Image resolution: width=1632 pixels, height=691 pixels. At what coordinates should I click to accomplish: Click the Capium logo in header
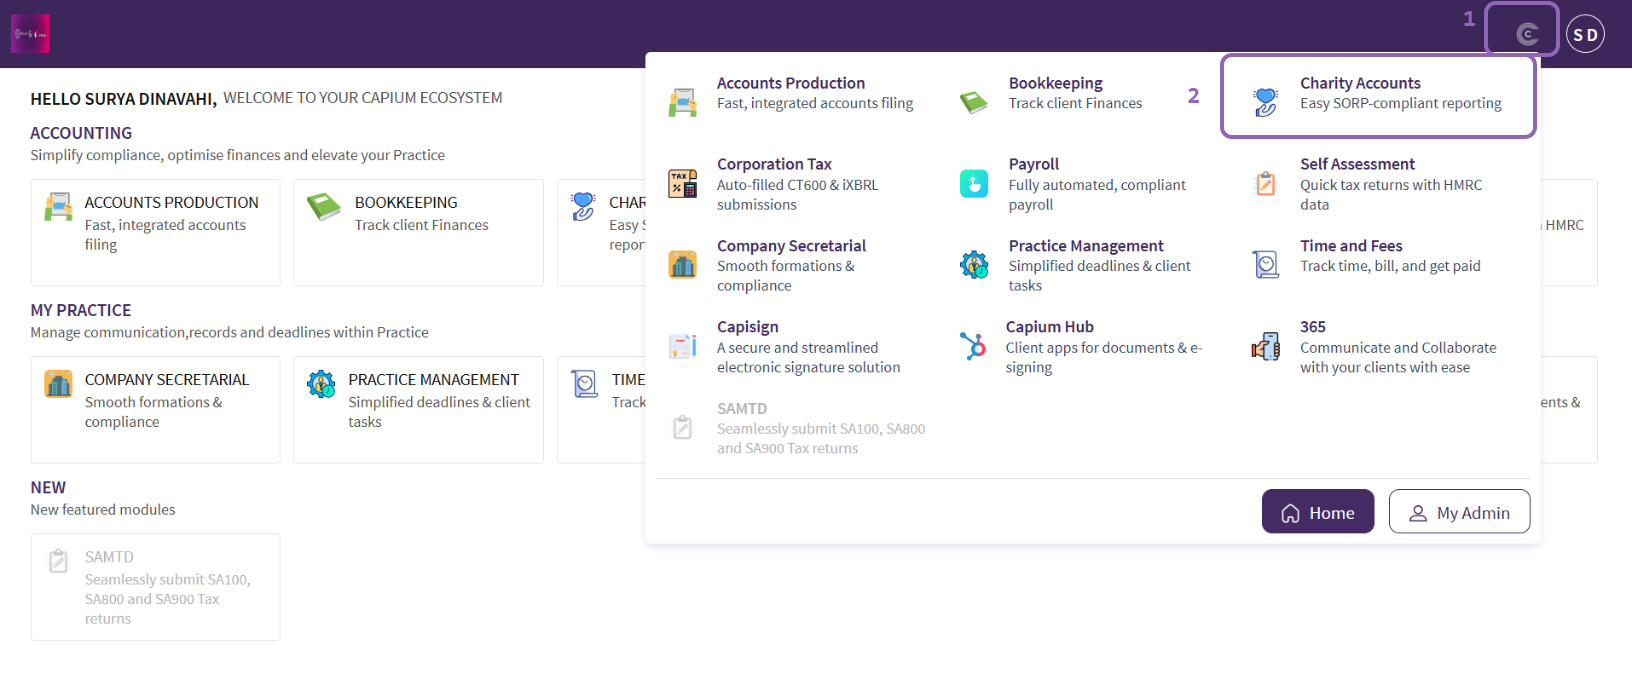pos(30,34)
